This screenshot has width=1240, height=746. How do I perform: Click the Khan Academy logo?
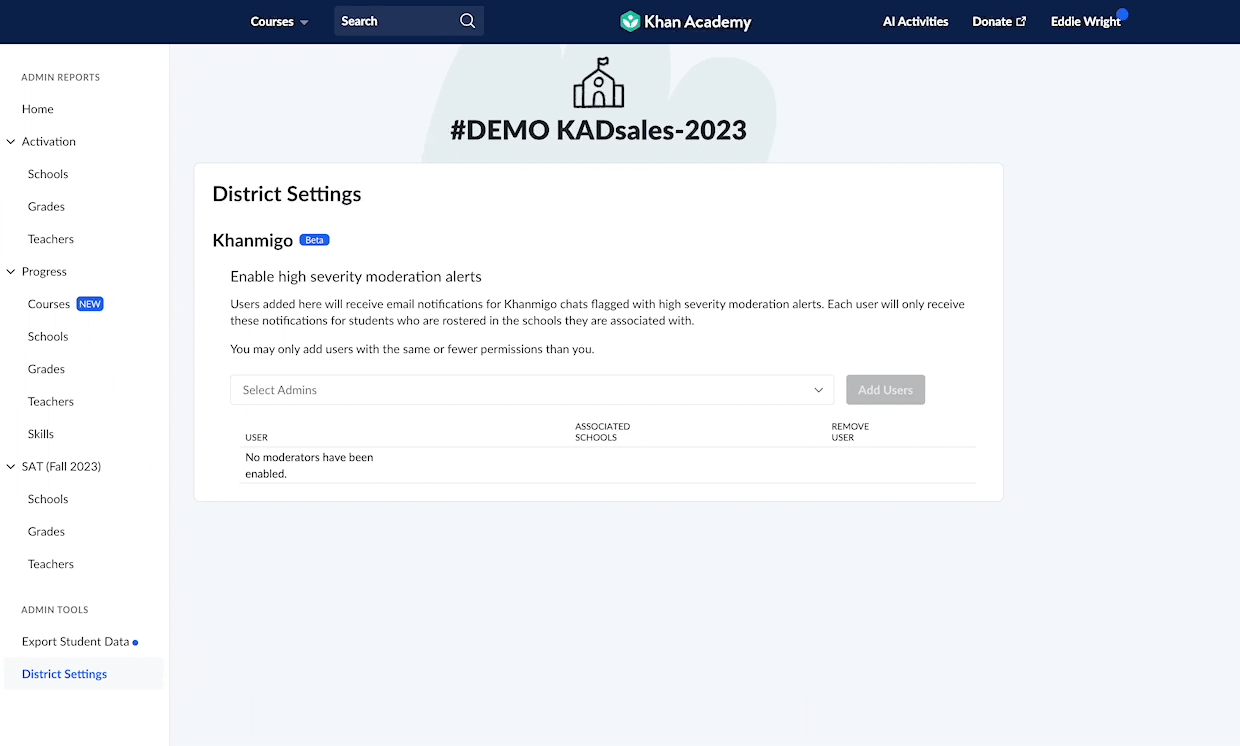coord(685,21)
